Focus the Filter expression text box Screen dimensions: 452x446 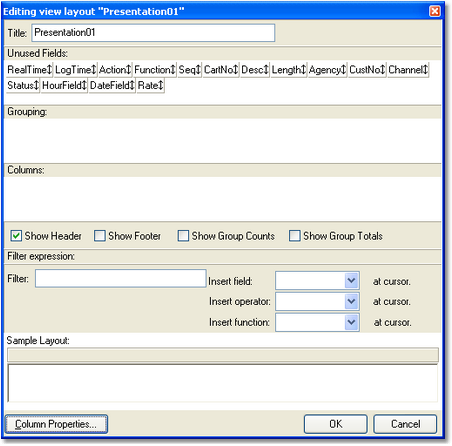pyautogui.click(x=121, y=278)
